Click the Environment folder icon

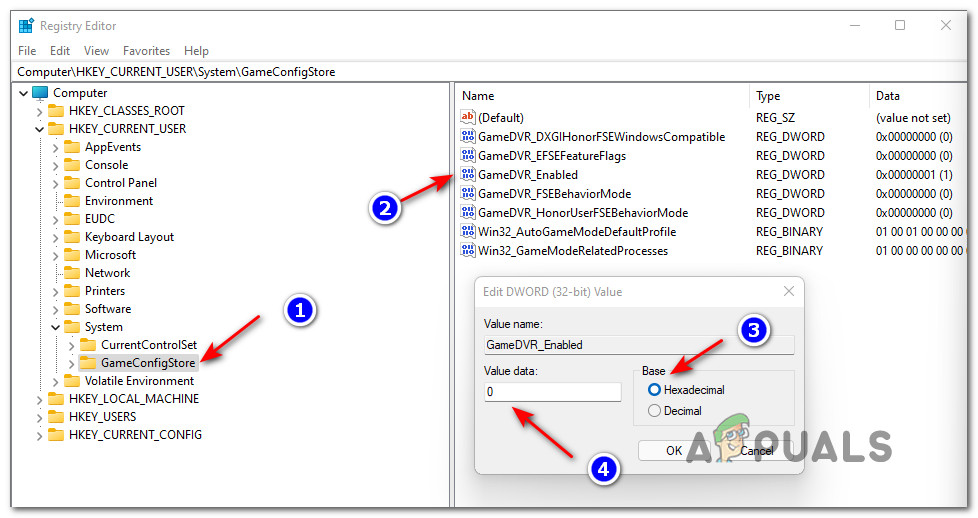tap(72, 202)
